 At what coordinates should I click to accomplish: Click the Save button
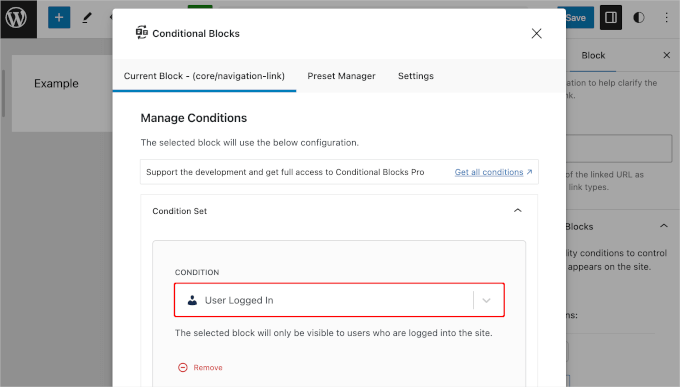point(579,18)
